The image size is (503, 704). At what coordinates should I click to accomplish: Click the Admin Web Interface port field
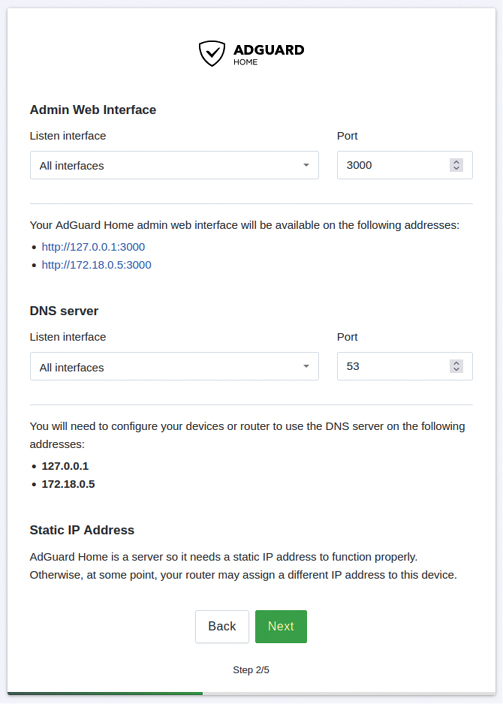(x=405, y=165)
